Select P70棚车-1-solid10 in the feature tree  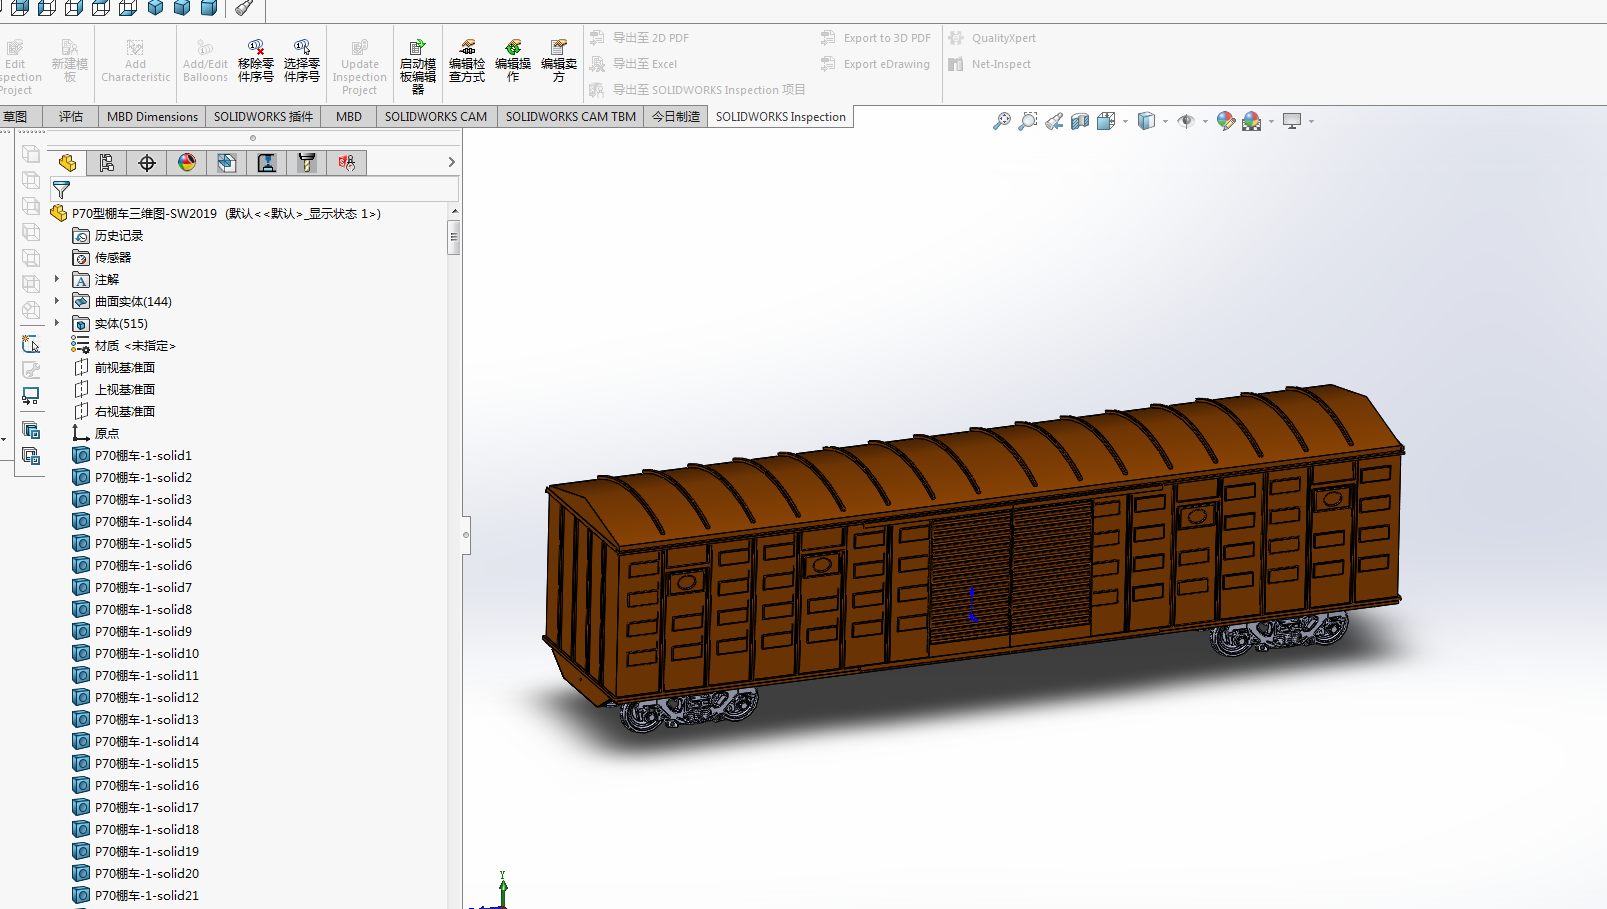click(146, 654)
